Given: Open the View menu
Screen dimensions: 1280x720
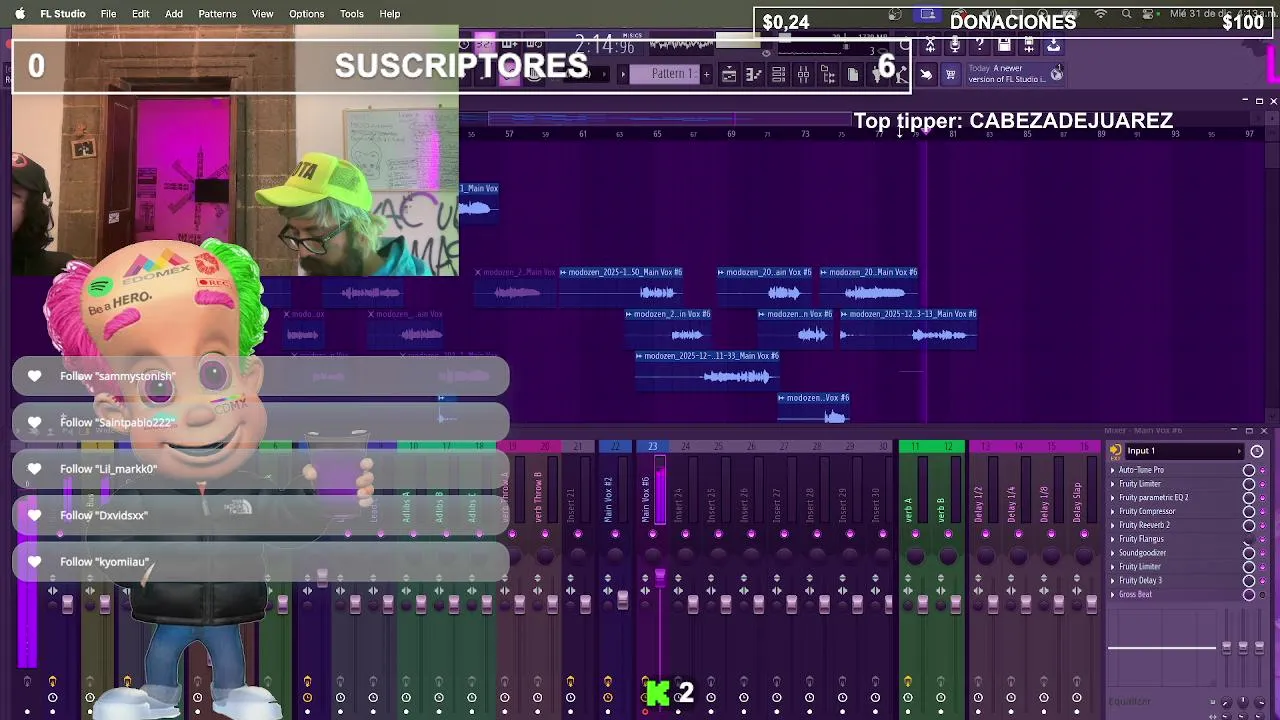Looking at the screenshot, I should 262,14.
